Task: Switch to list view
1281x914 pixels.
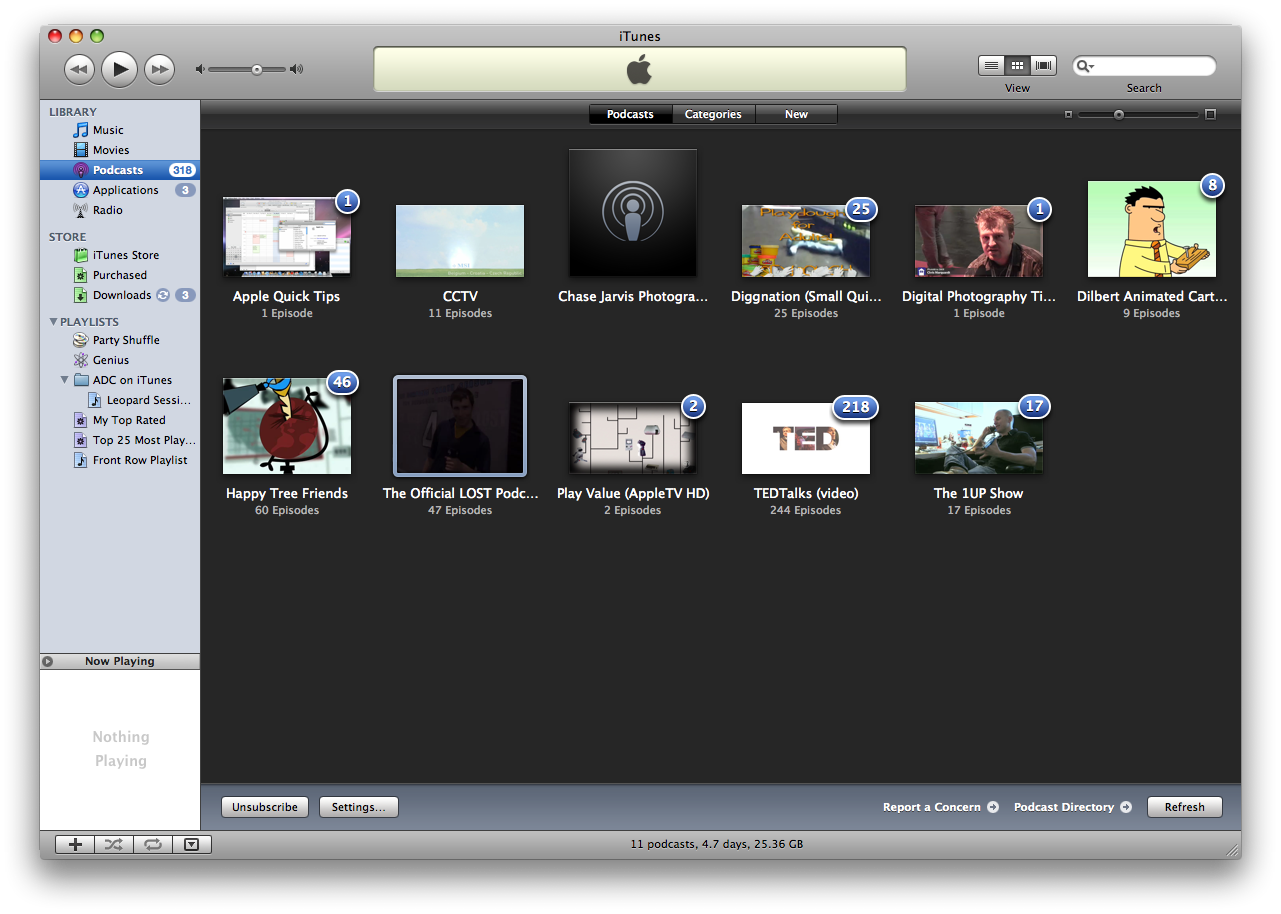Action: pos(991,65)
